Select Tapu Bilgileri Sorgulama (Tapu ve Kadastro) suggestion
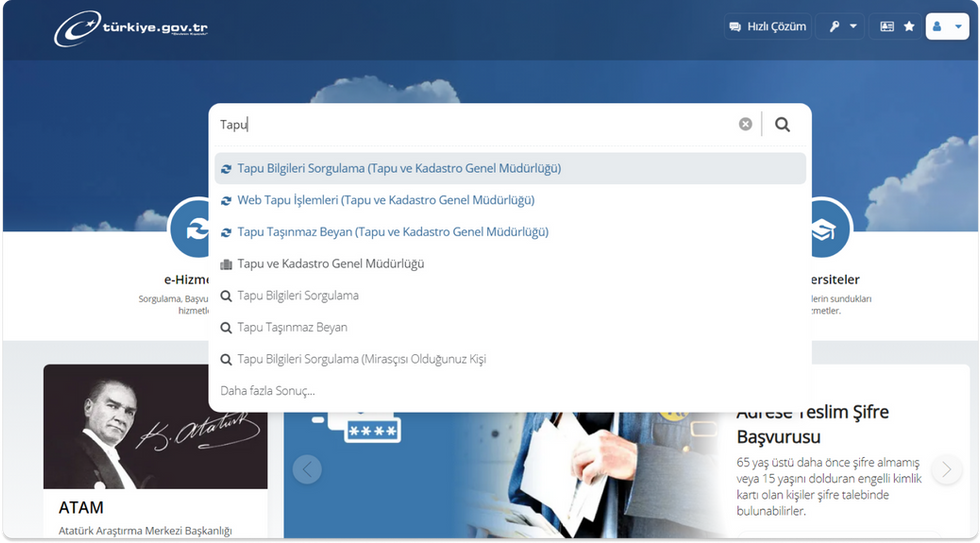This screenshot has height=543, width=980. 510,168
